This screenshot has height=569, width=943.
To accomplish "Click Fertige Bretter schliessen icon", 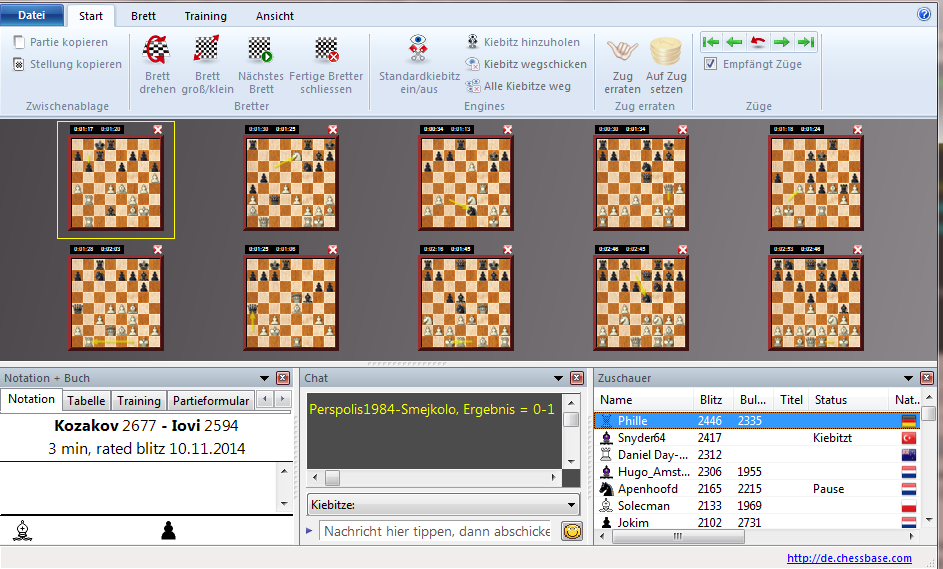I will coord(326,50).
